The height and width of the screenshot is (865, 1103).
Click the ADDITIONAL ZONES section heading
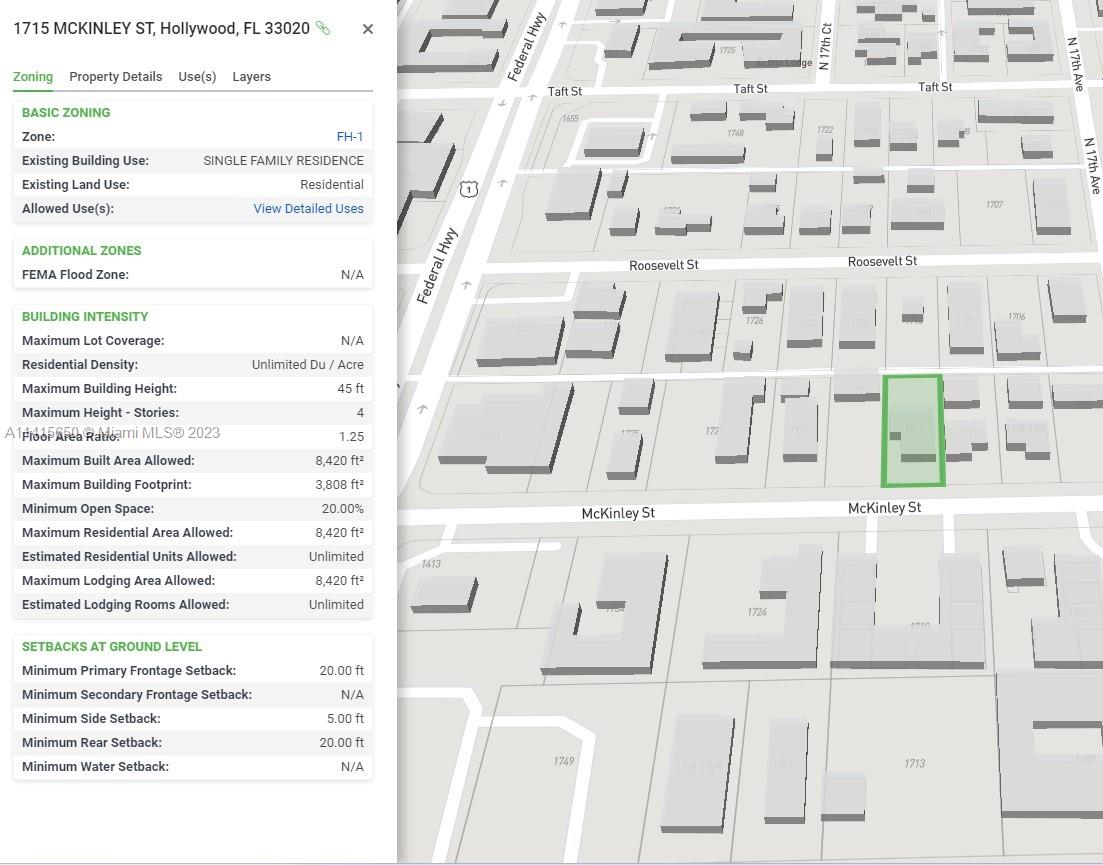click(x=82, y=250)
